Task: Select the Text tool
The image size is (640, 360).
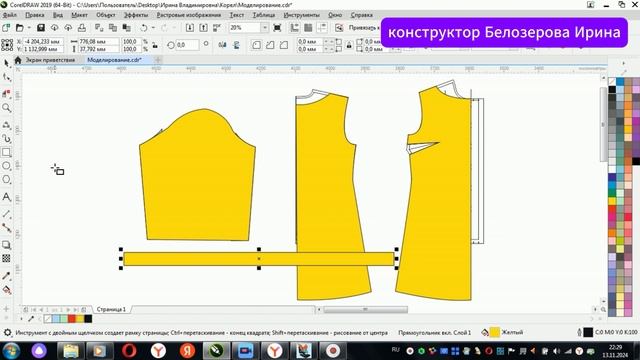Action: point(7,197)
